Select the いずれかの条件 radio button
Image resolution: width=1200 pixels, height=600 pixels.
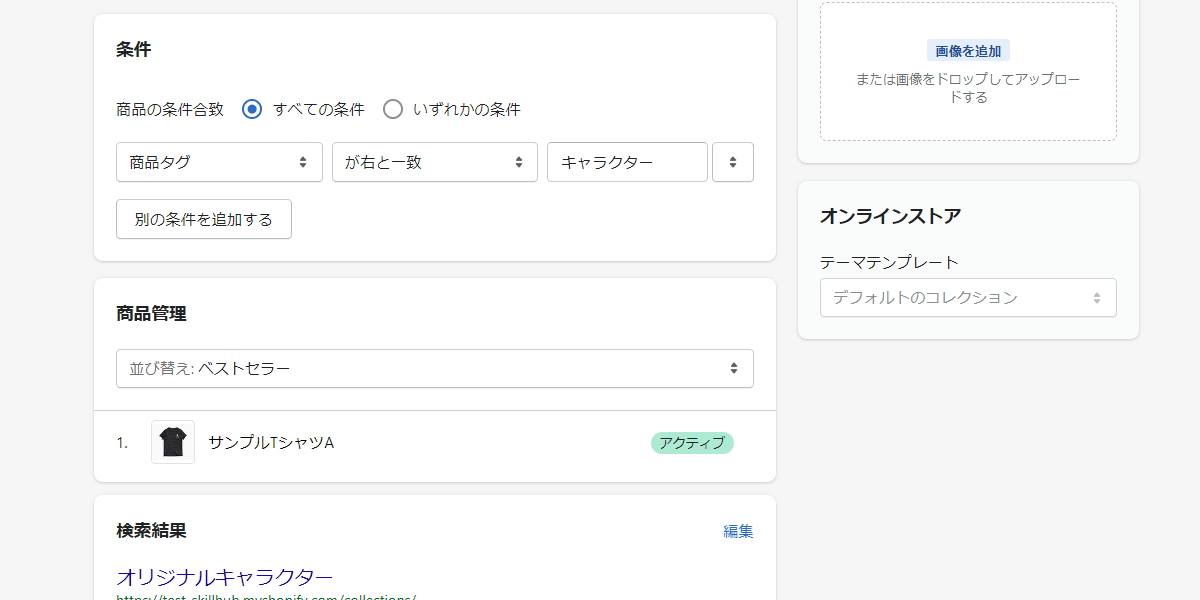click(393, 109)
